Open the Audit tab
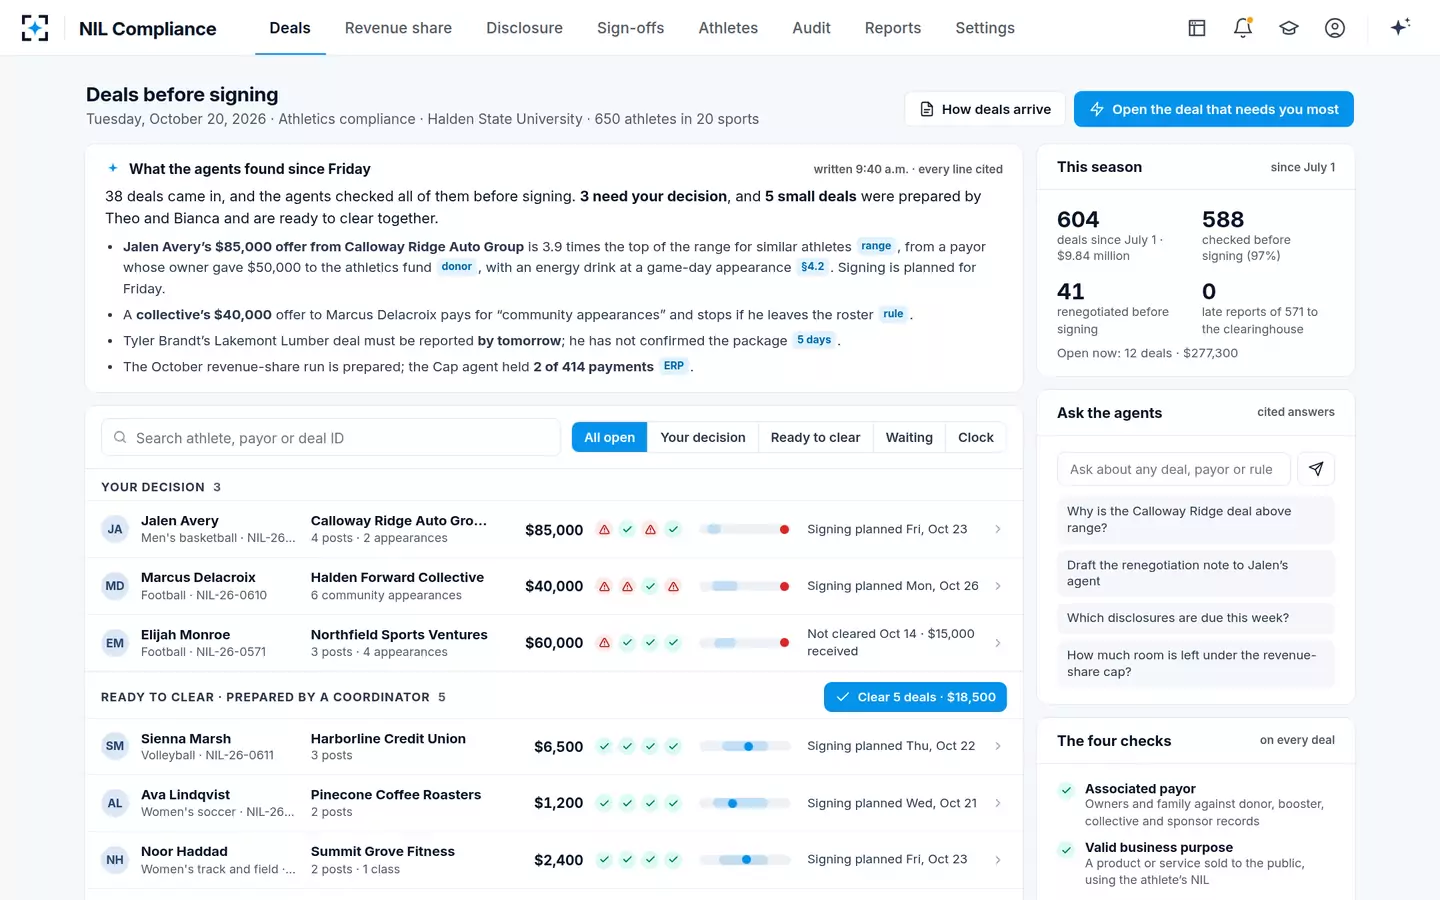Screen dimensions: 1440x900 (x=811, y=28)
